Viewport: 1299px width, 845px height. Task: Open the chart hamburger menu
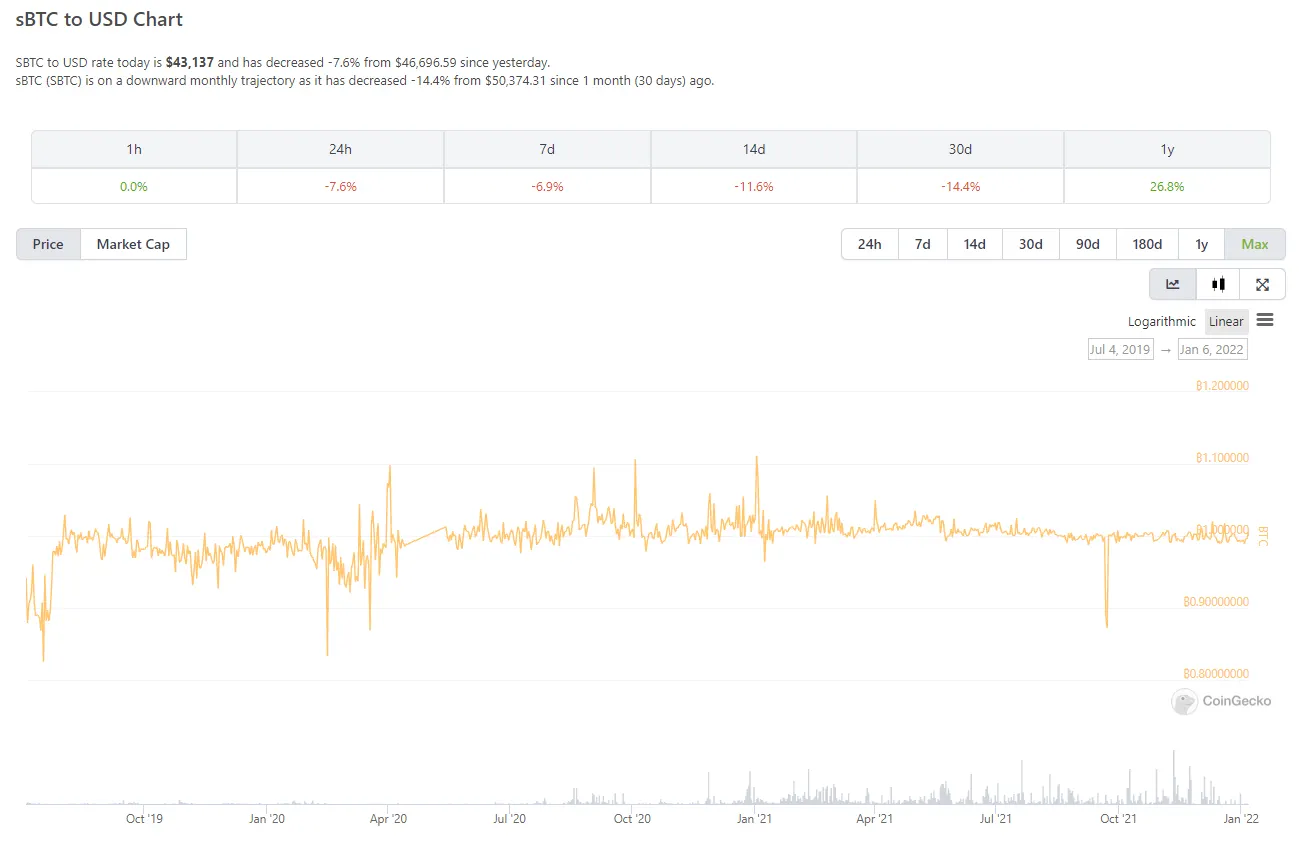click(x=1265, y=320)
